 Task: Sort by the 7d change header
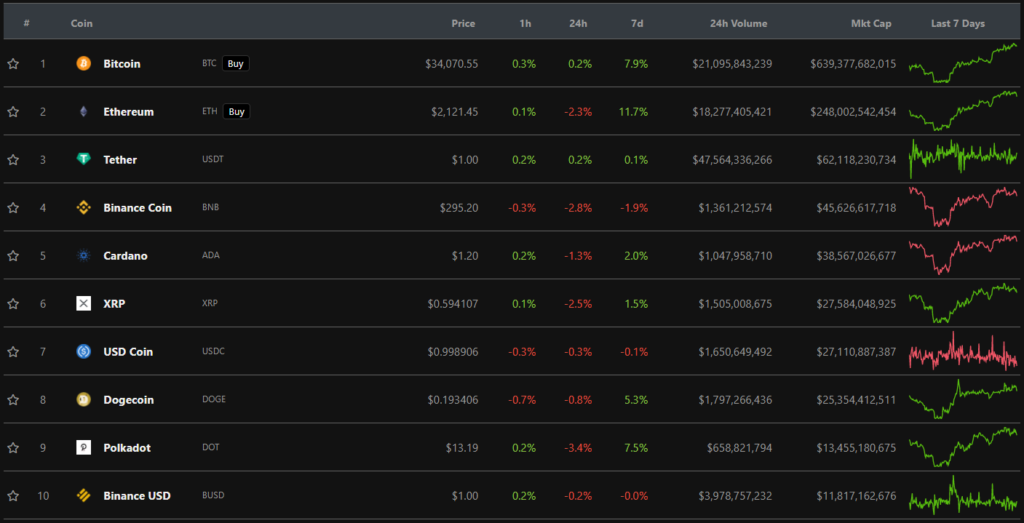637,23
